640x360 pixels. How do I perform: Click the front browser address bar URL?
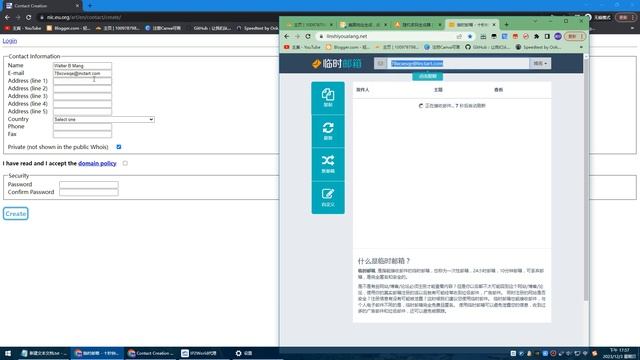click(347, 36)
